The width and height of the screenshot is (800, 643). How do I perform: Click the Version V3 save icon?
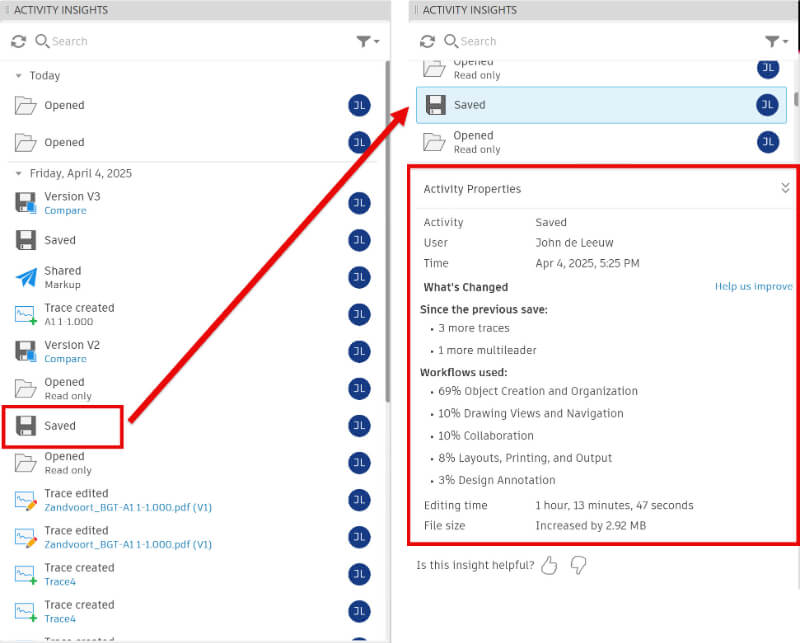(26, 203)
